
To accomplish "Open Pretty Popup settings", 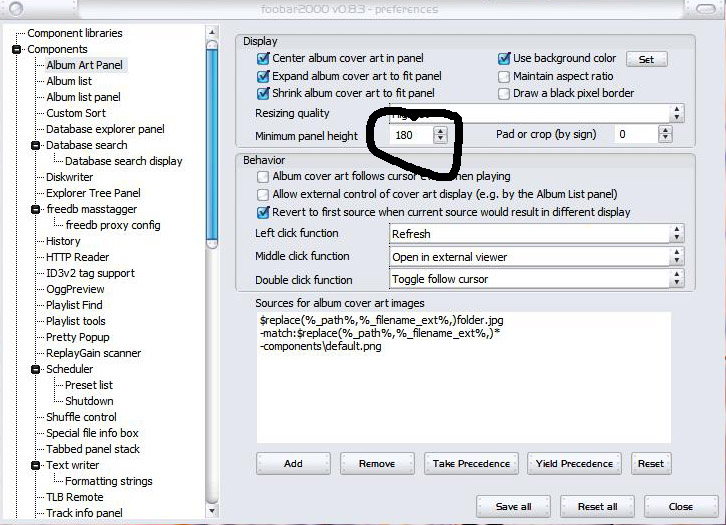I will (77, 337).
